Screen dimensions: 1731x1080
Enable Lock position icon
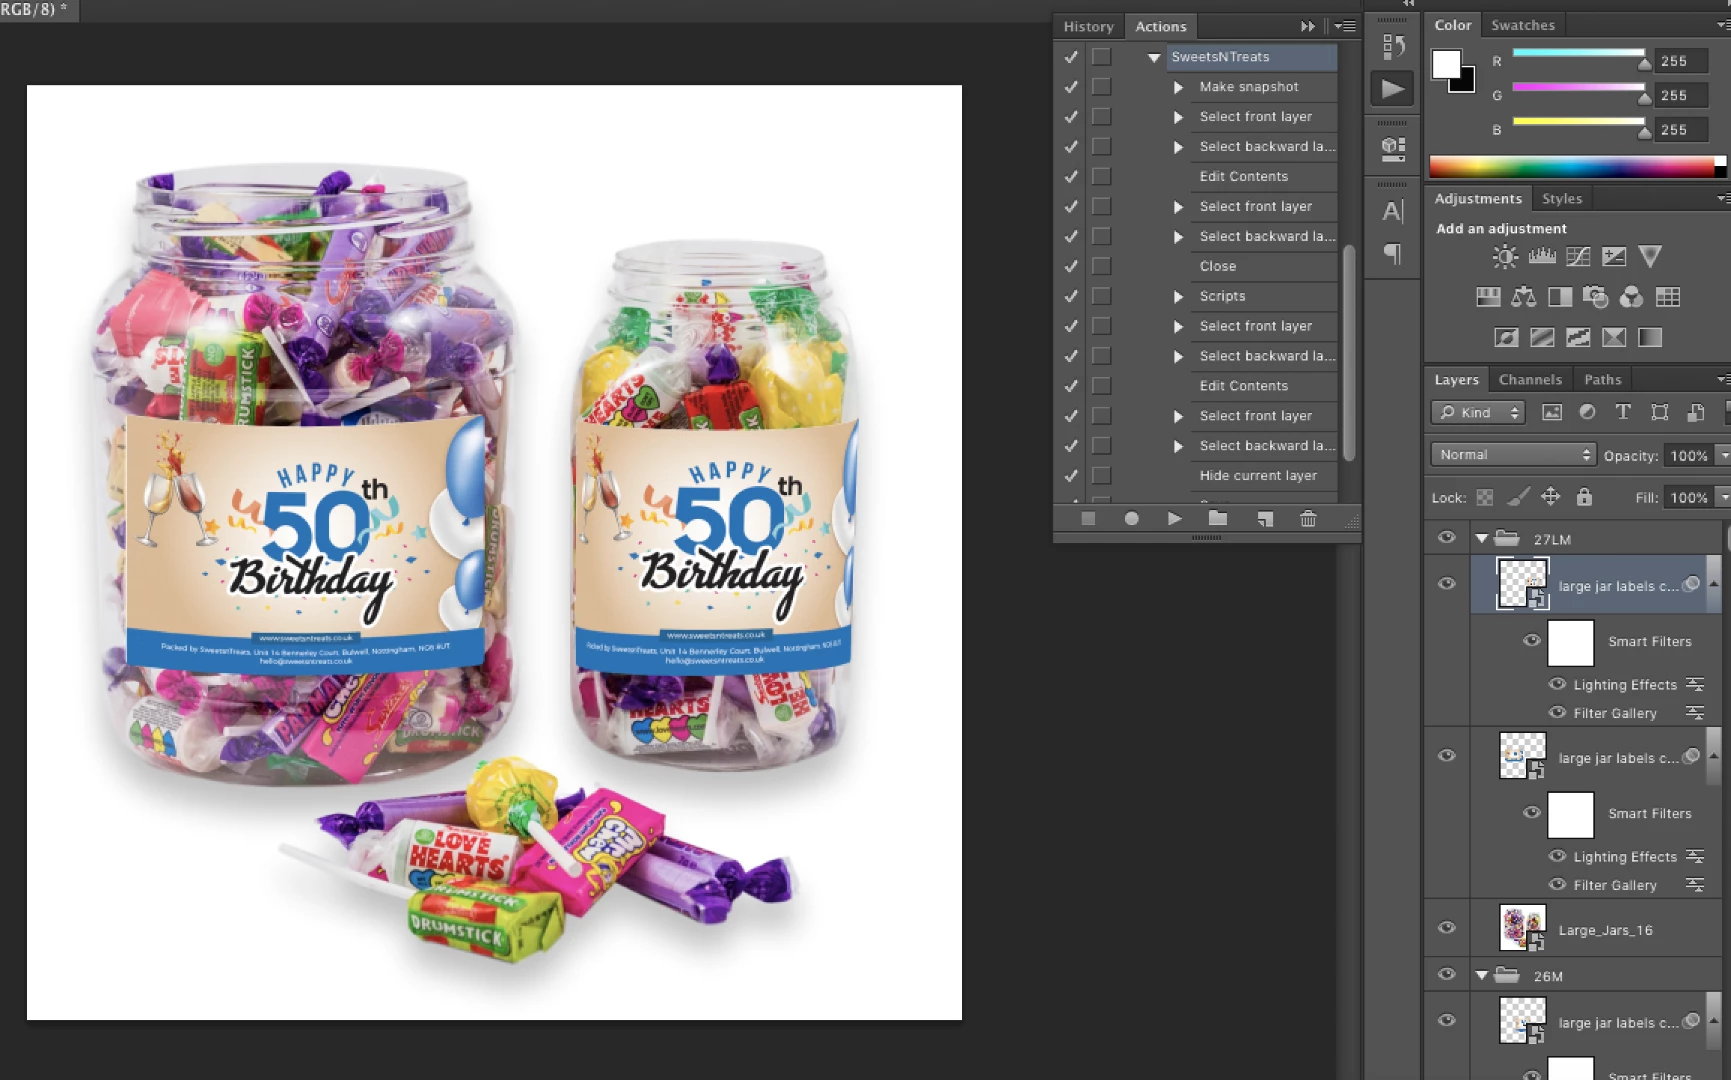[x=1551, y=497]
